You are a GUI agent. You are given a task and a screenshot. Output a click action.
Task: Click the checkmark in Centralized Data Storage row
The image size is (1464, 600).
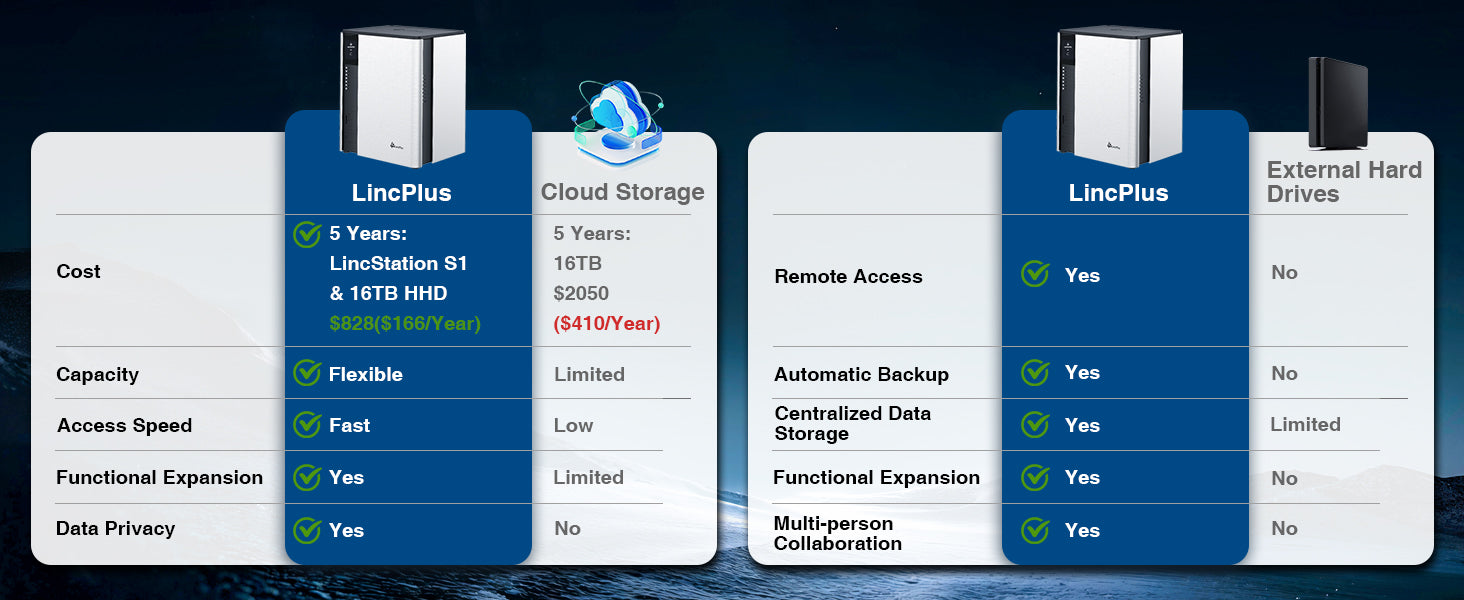coord(1035,425)
